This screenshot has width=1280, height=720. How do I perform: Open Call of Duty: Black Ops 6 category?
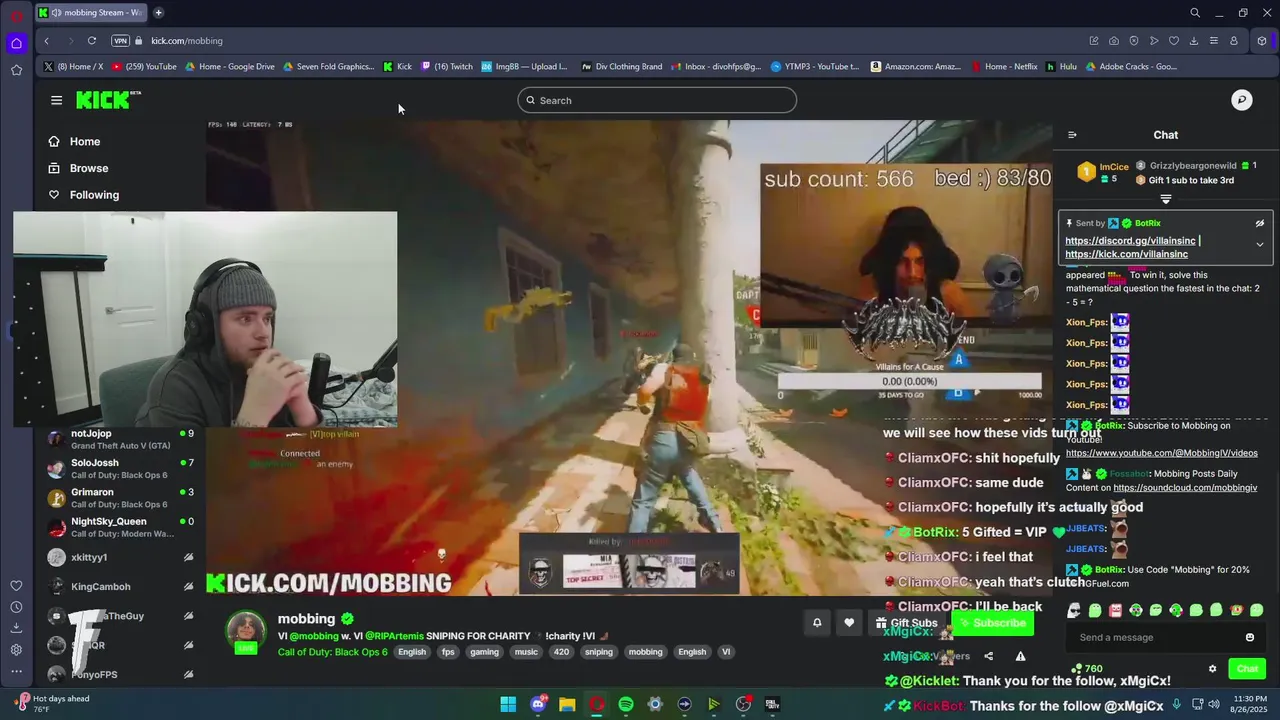point(332,652)
